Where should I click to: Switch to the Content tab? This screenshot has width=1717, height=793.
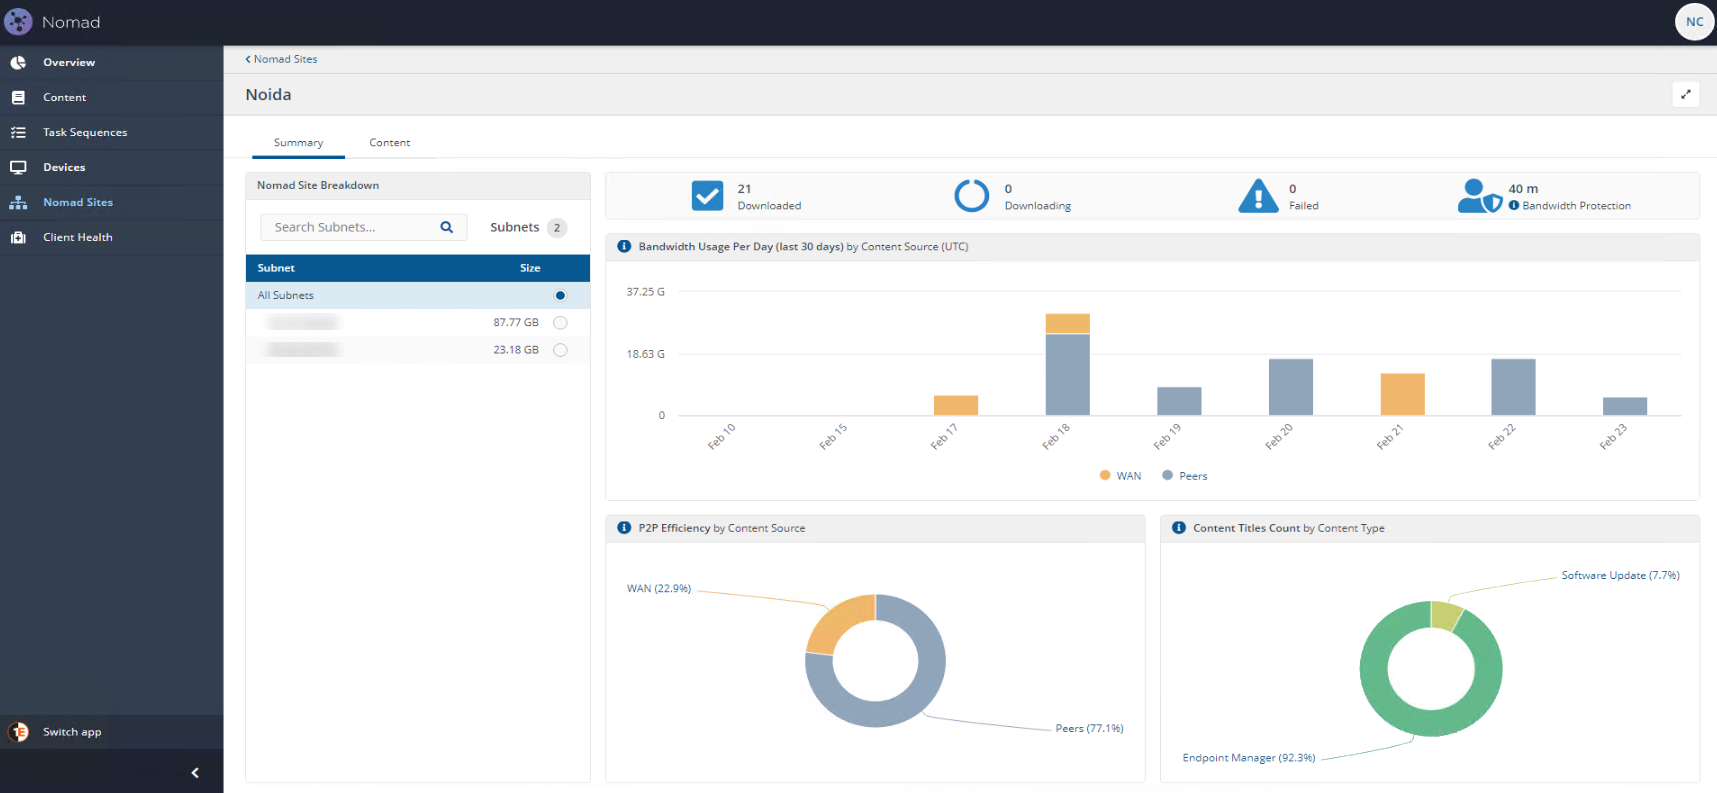(x=389, y=143)
